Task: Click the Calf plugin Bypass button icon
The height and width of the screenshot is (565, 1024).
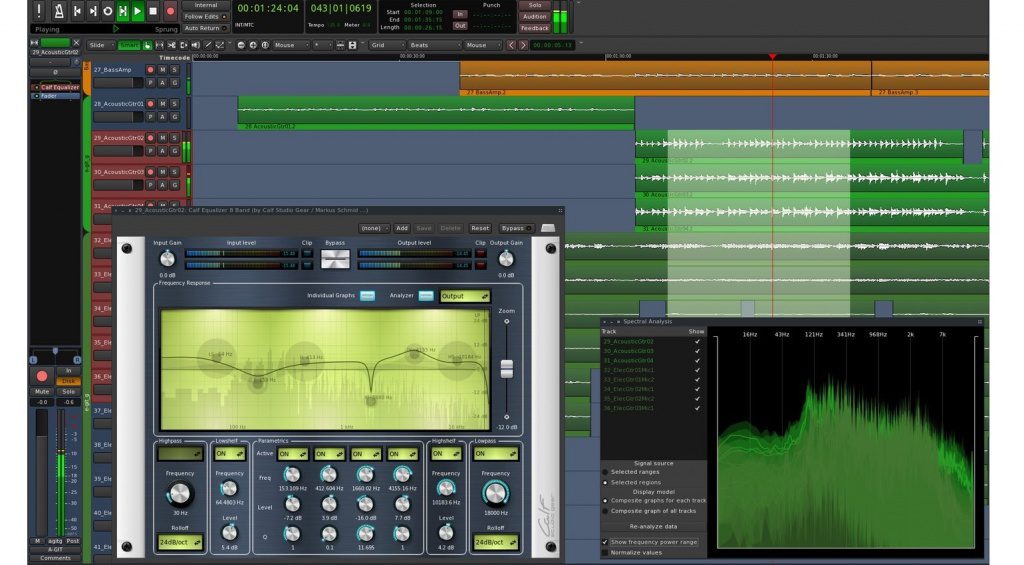Action: 335,259
